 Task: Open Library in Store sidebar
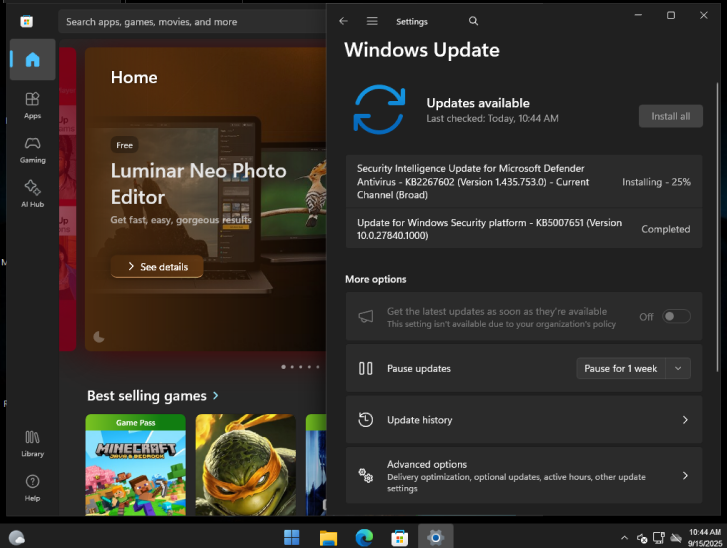pos(32,444)
